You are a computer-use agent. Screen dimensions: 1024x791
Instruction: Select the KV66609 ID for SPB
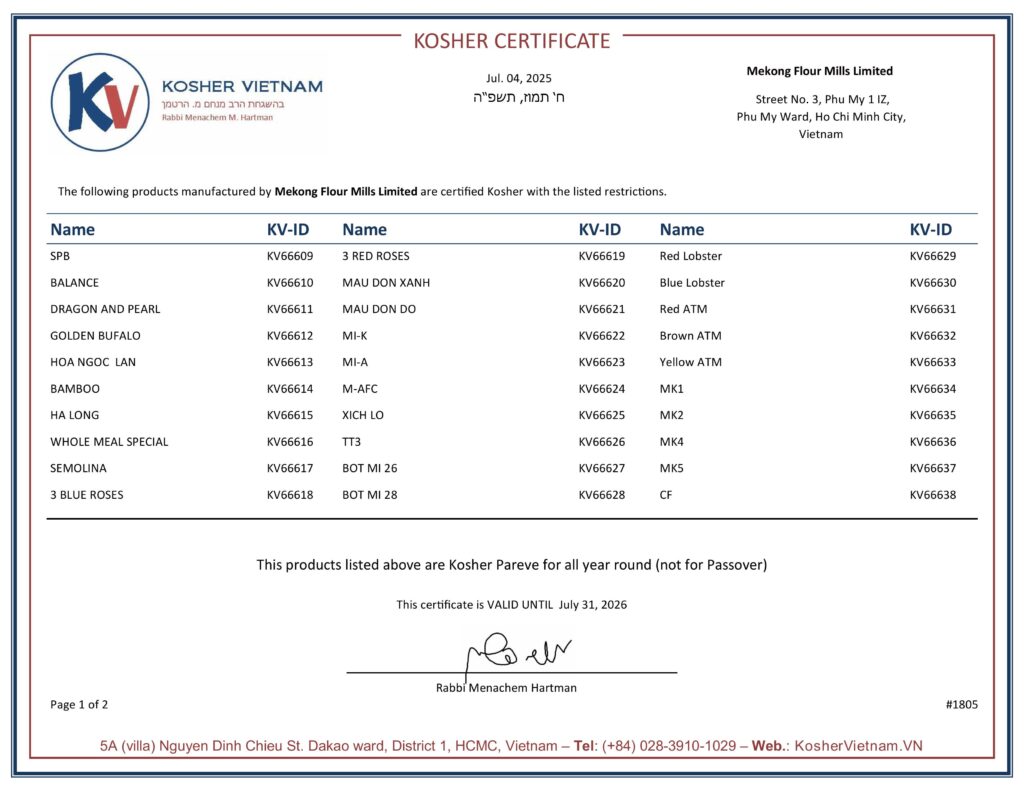pyautogui.click(x=290, y=256)
